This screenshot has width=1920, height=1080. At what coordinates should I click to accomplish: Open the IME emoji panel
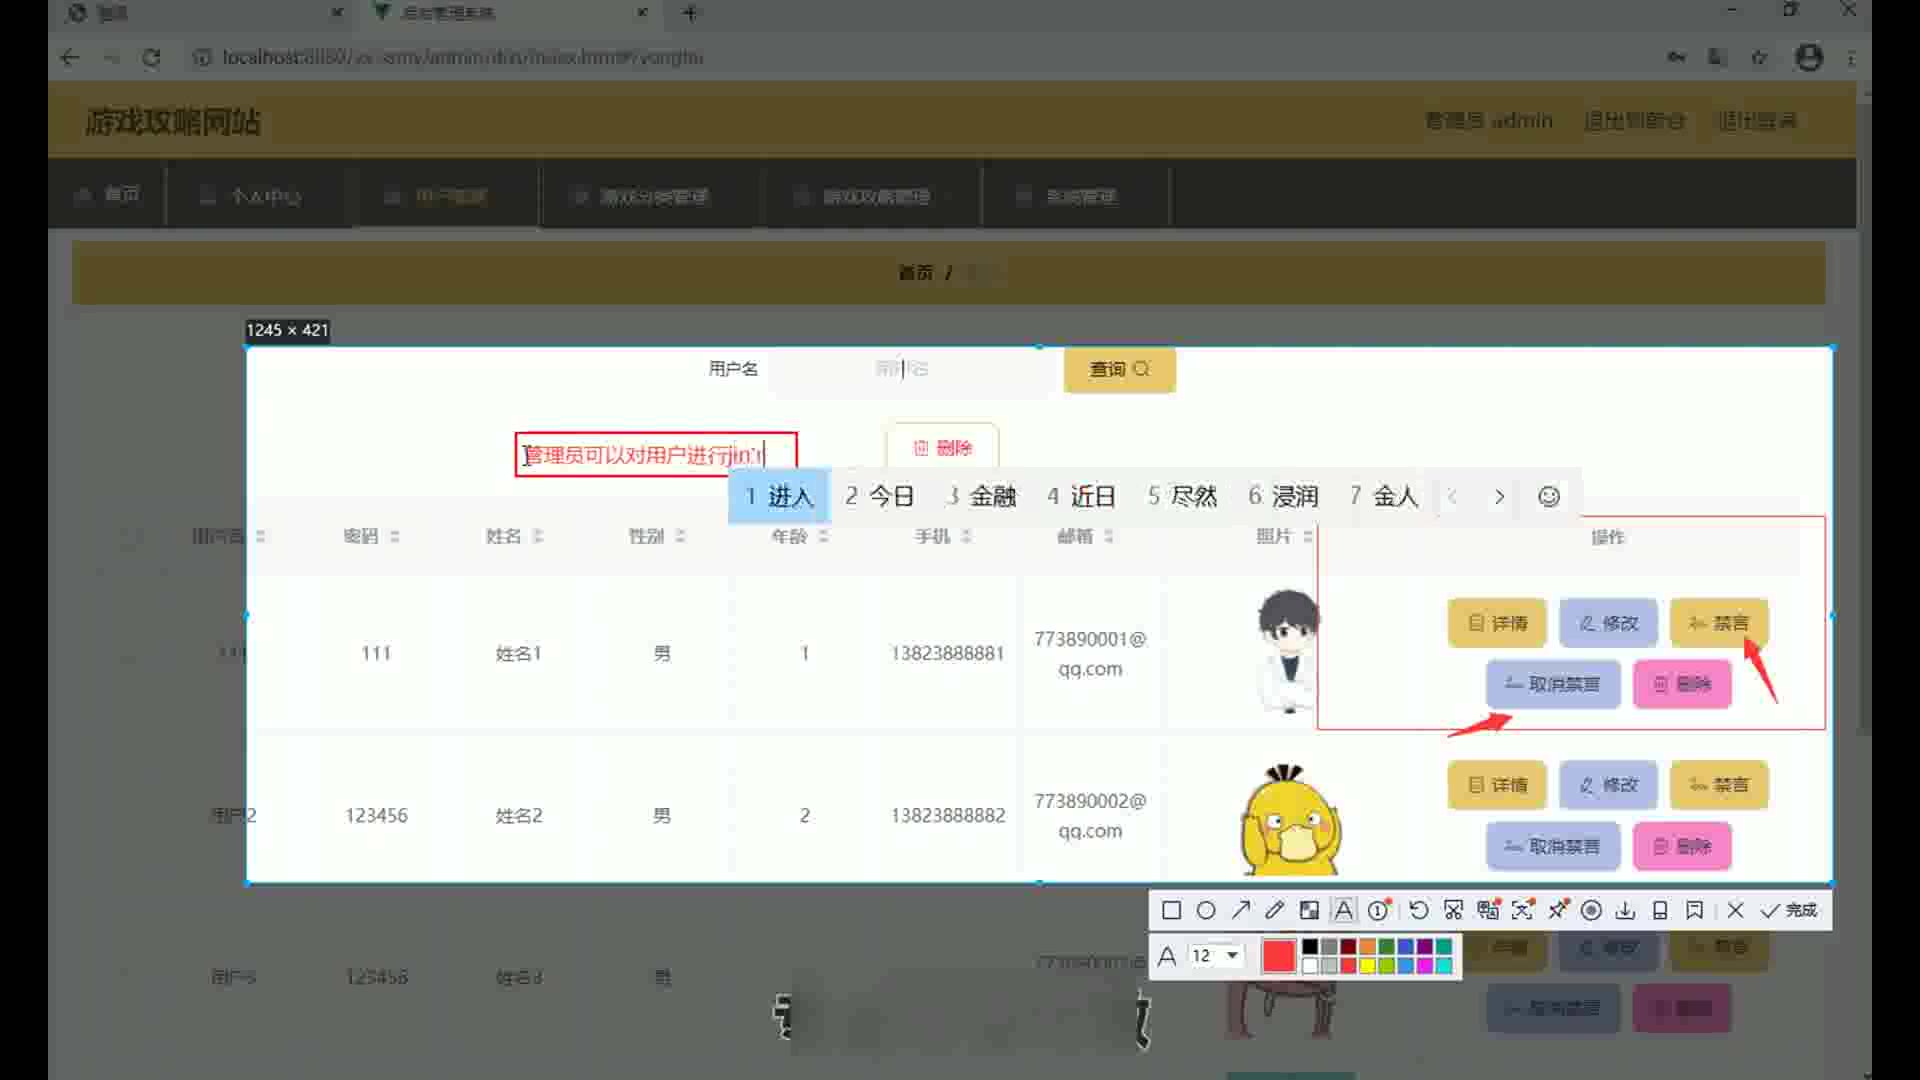pos(1548,497)
